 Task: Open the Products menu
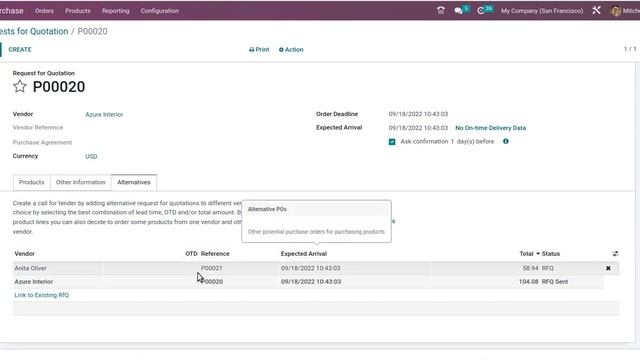pos(78,11)
